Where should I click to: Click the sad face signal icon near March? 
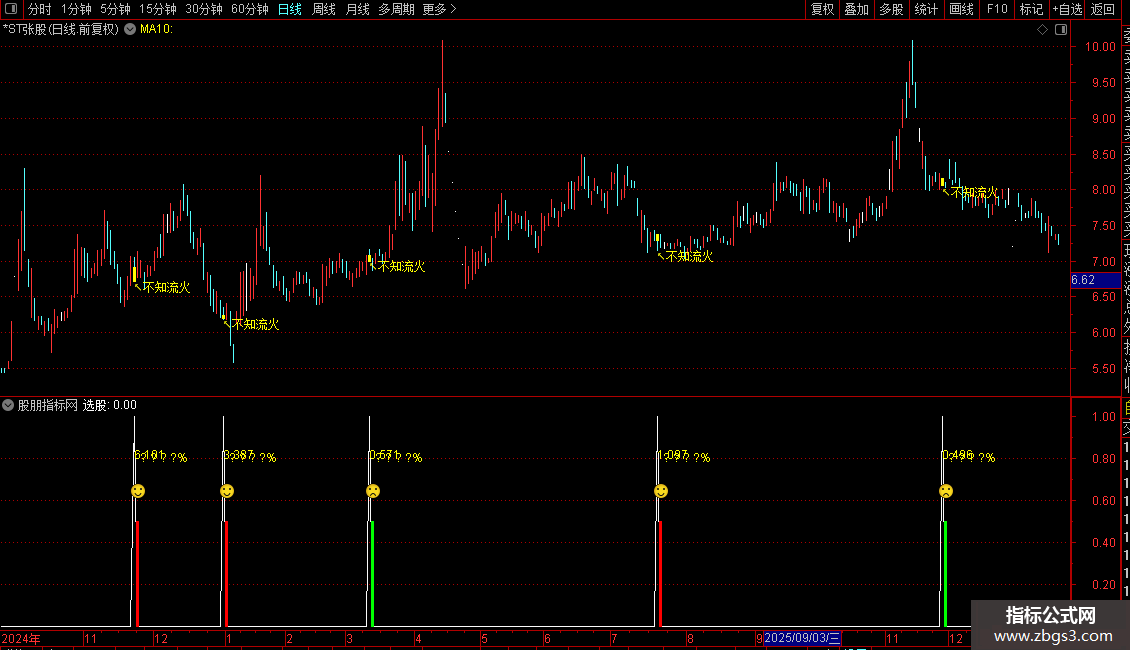pos(373,491)
